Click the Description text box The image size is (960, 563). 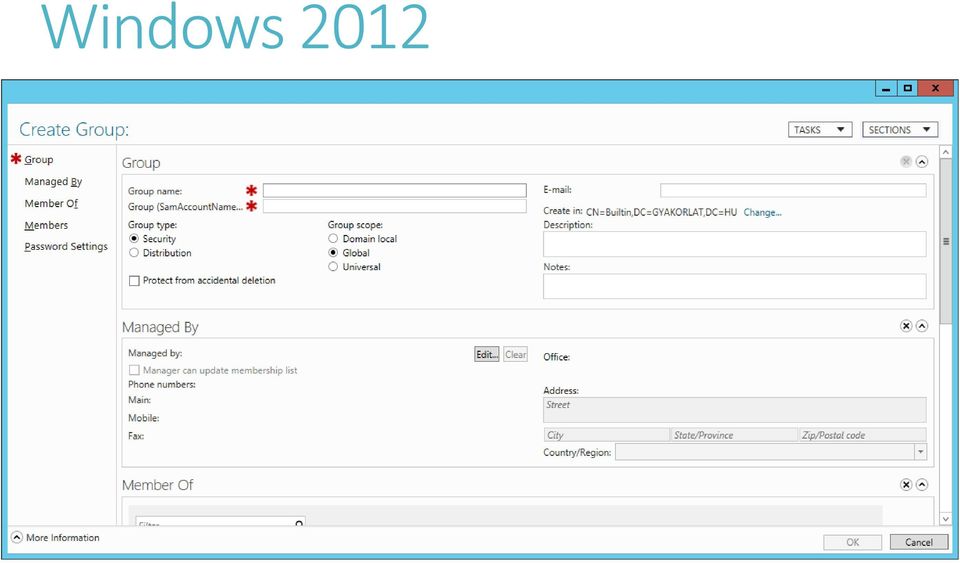[x=735, y=244]
